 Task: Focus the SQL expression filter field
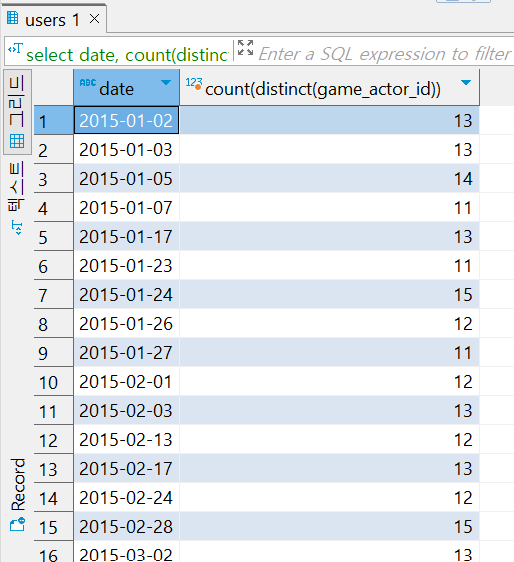(x=385, y=54)
